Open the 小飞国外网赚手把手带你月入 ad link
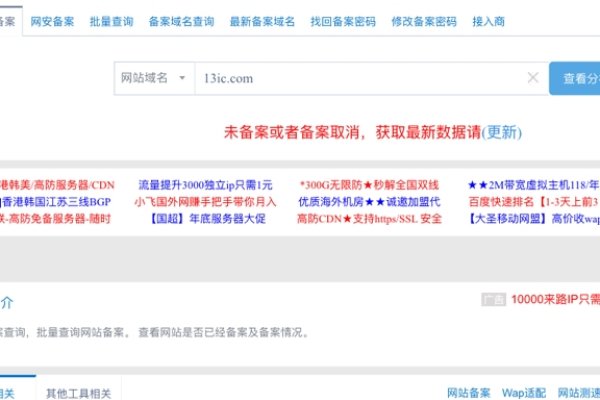 point(205,202)
